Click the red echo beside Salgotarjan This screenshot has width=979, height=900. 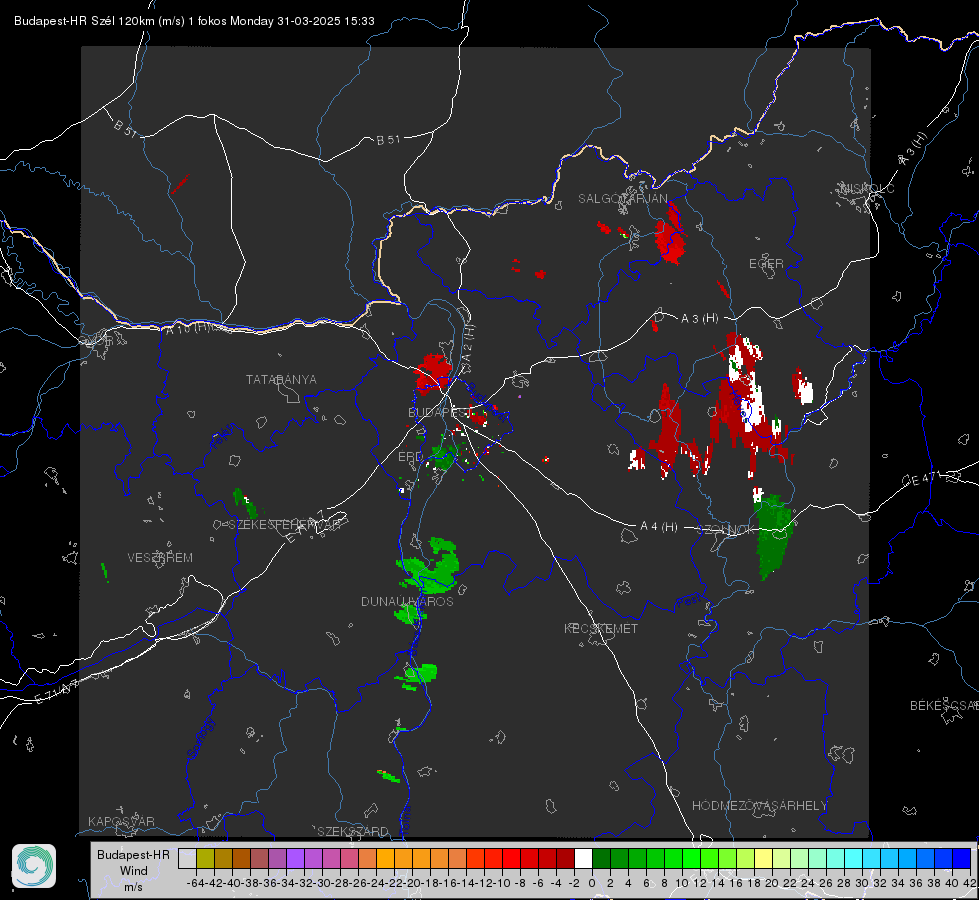(671, 236)
